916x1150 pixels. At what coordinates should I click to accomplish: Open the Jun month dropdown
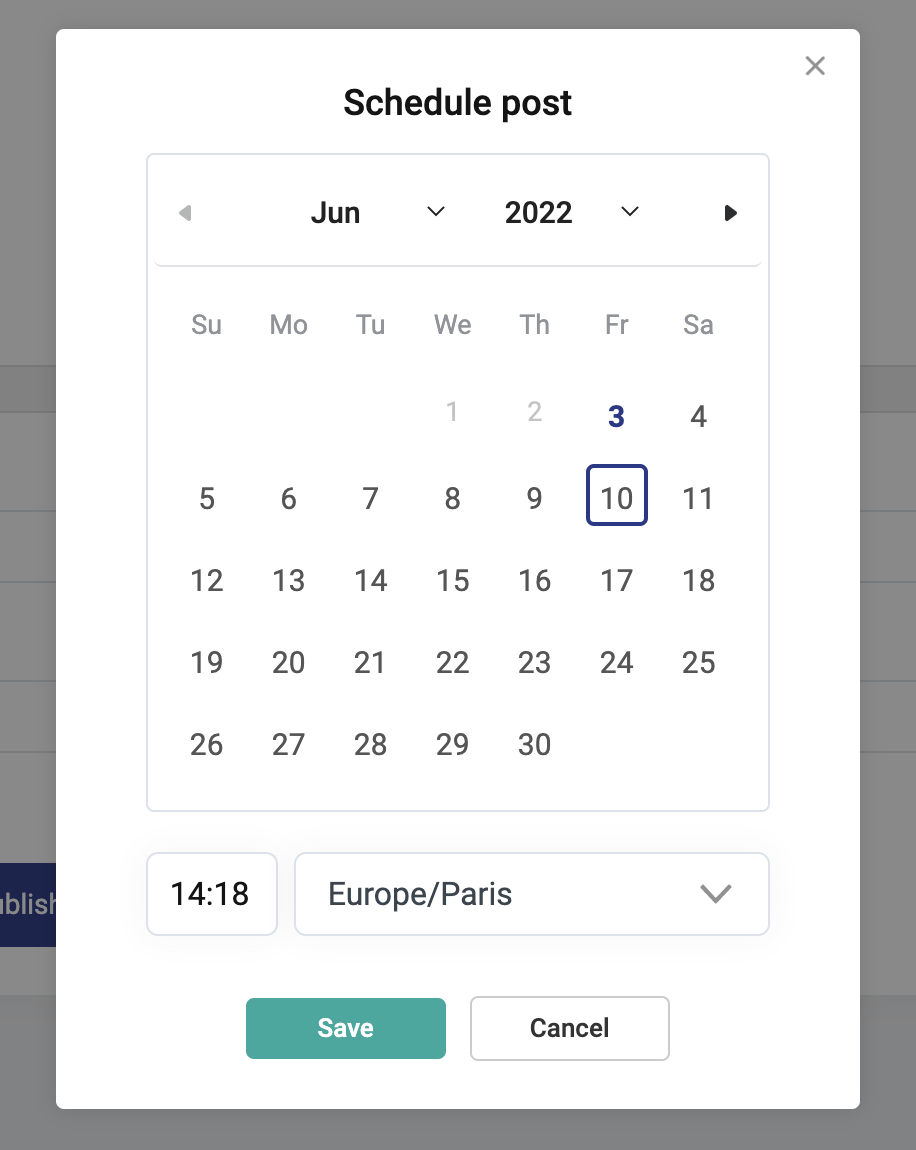(377, 213)
